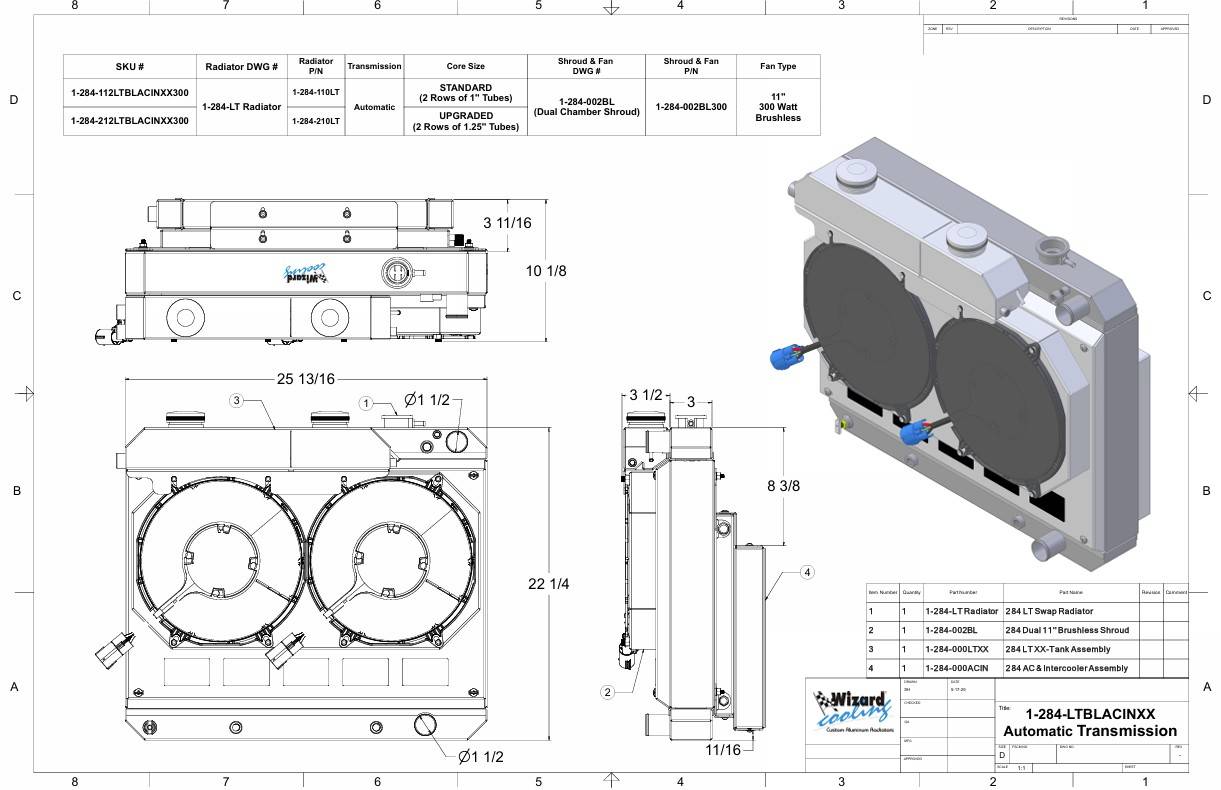This screenshot has width=1221, height=790.
Task: Click the Ø1 1/2 callout near the lower outlet
Action: click(x=481, y=757)
